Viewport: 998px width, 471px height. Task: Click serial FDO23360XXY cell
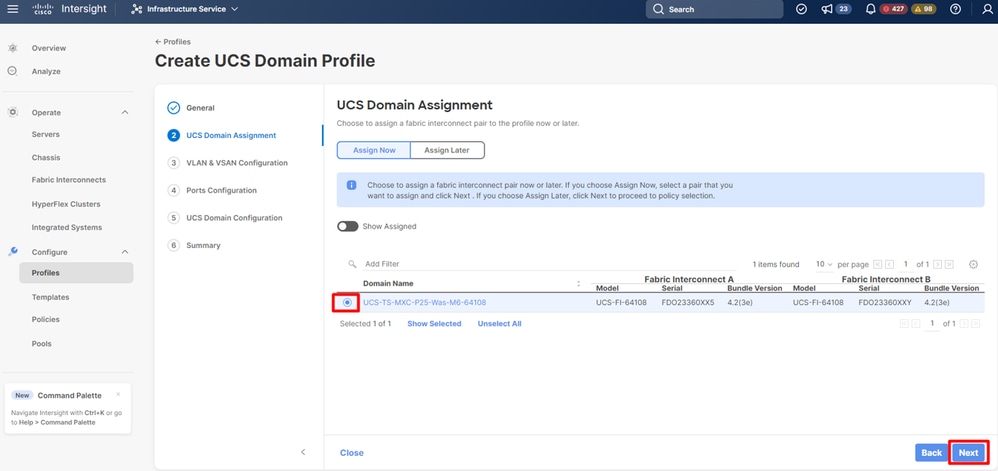point(885,303)
